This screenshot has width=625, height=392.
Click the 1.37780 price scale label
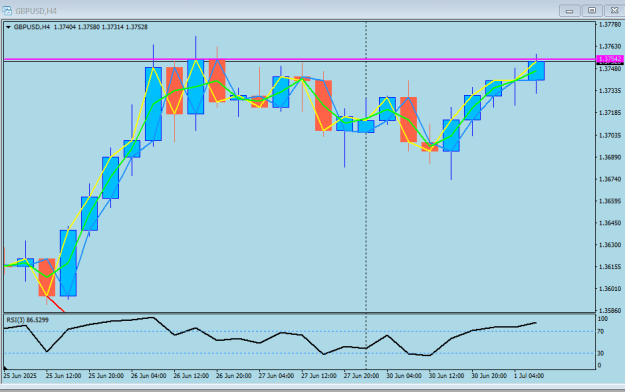(610, 25)
